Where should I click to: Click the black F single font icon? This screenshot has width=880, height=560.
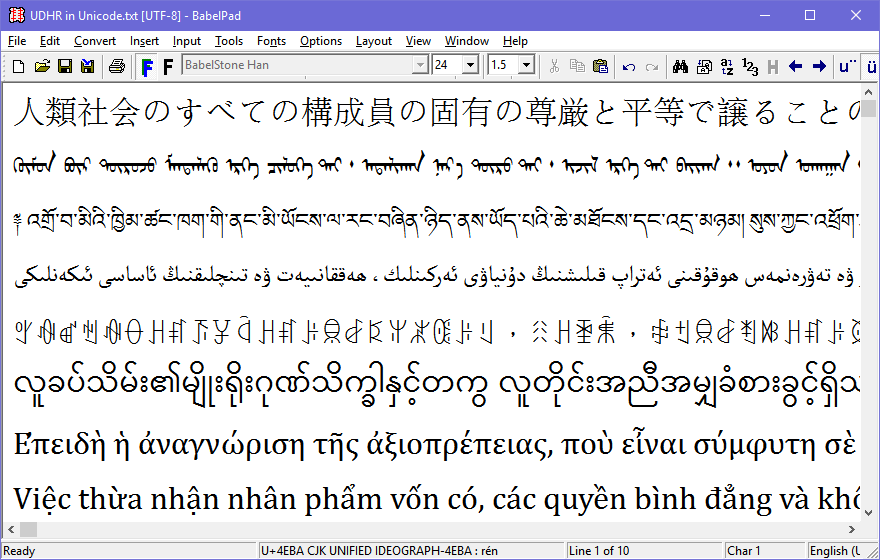point(167,66)
